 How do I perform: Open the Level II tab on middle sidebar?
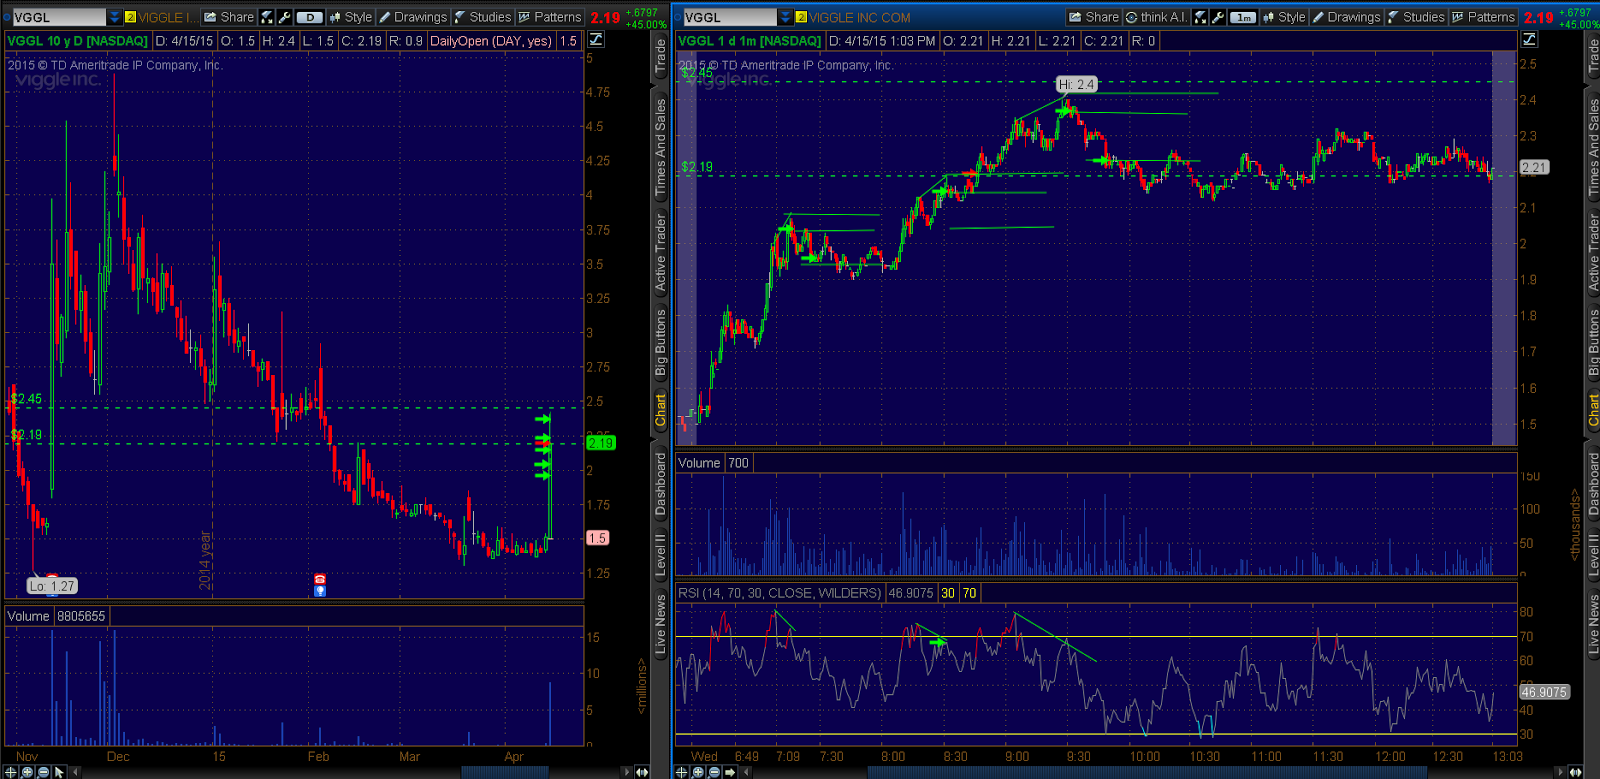tap(660, 553)
